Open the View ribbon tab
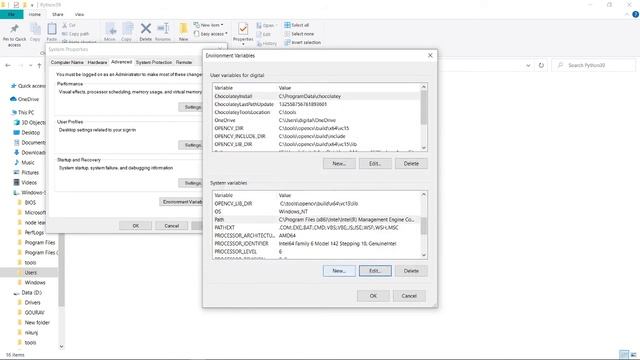The width and height of the screenshot is (640, 360). click(79, 14)
